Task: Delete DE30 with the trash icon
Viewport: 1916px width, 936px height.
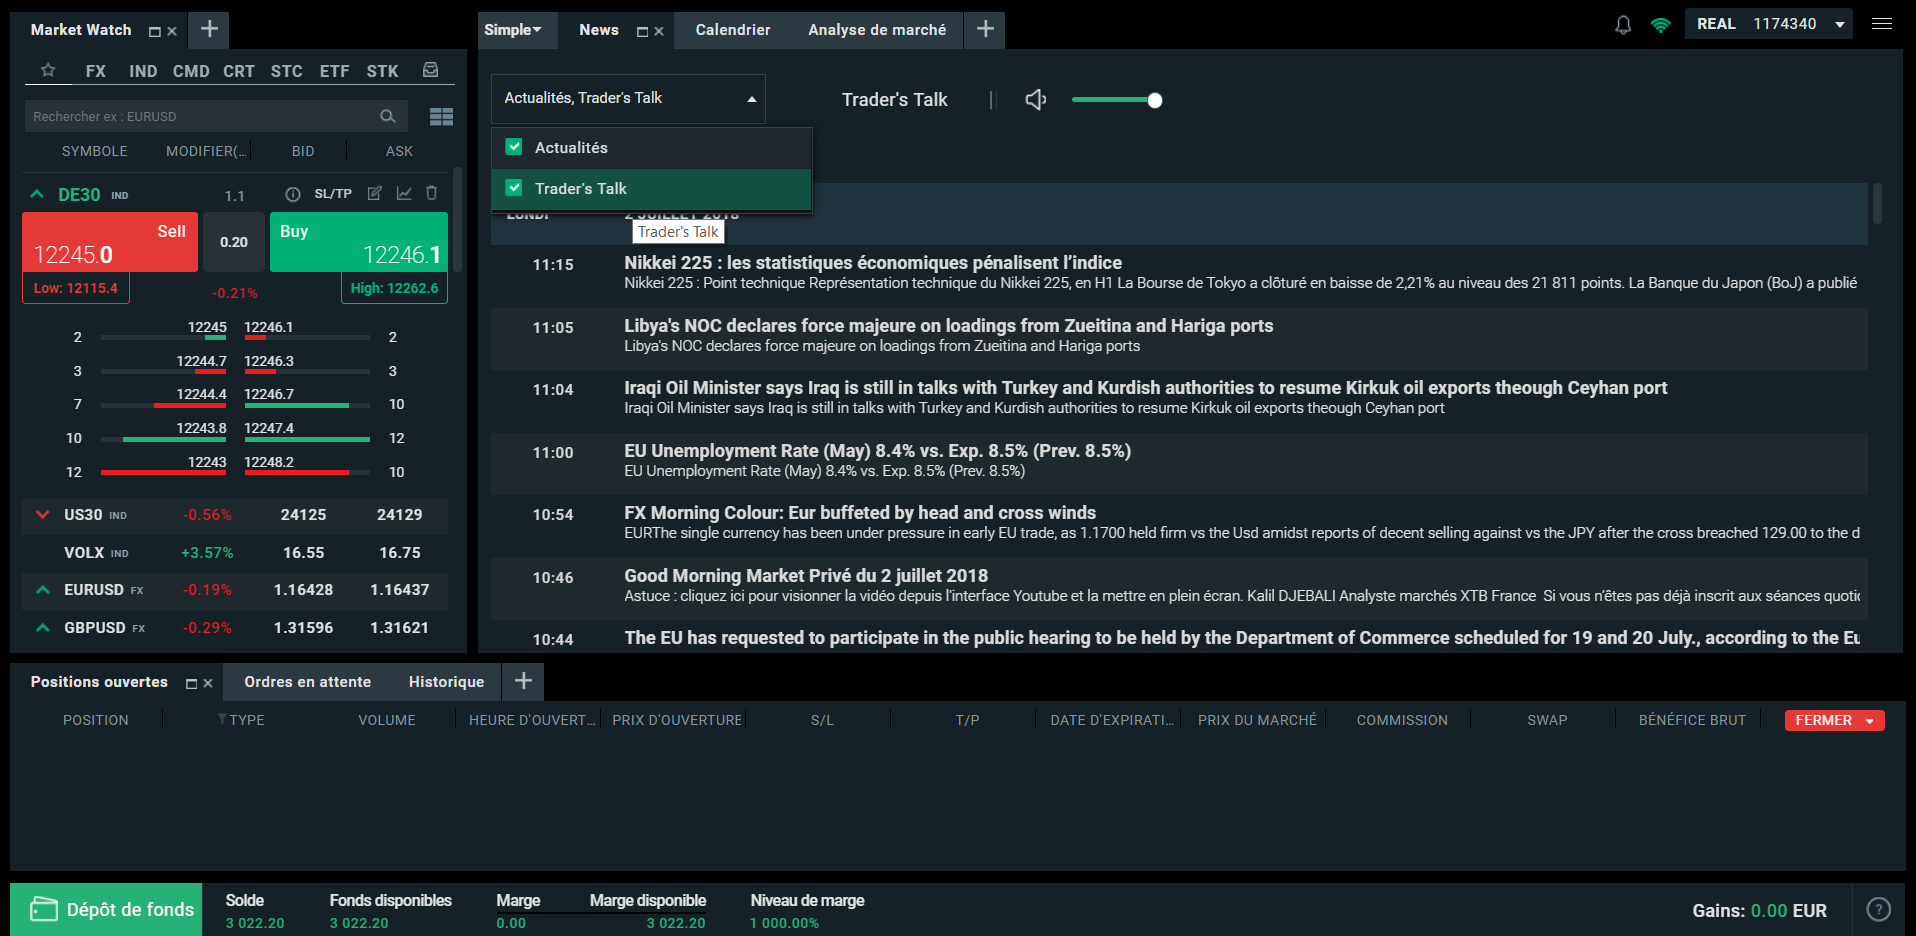Action: pyautogui.click(x=432, y=193)
